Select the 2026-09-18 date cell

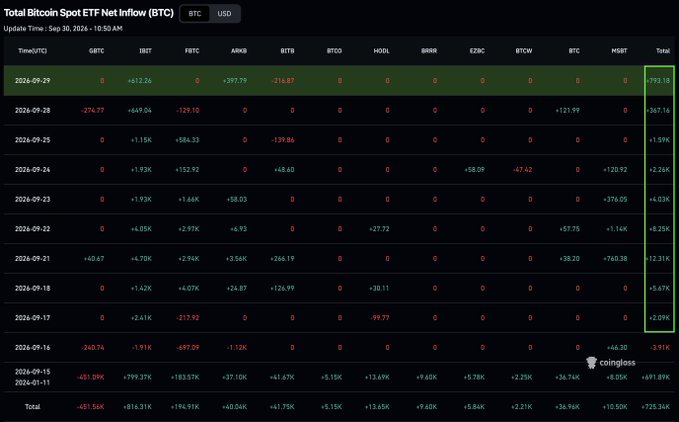pos(32,288)
